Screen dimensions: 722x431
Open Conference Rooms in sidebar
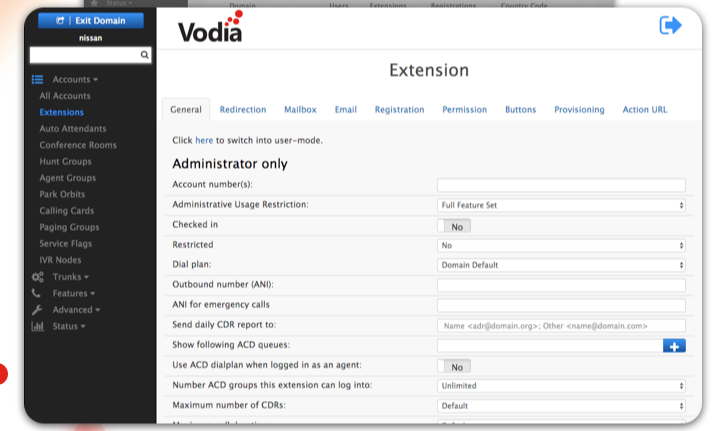[x=78, y=145]
